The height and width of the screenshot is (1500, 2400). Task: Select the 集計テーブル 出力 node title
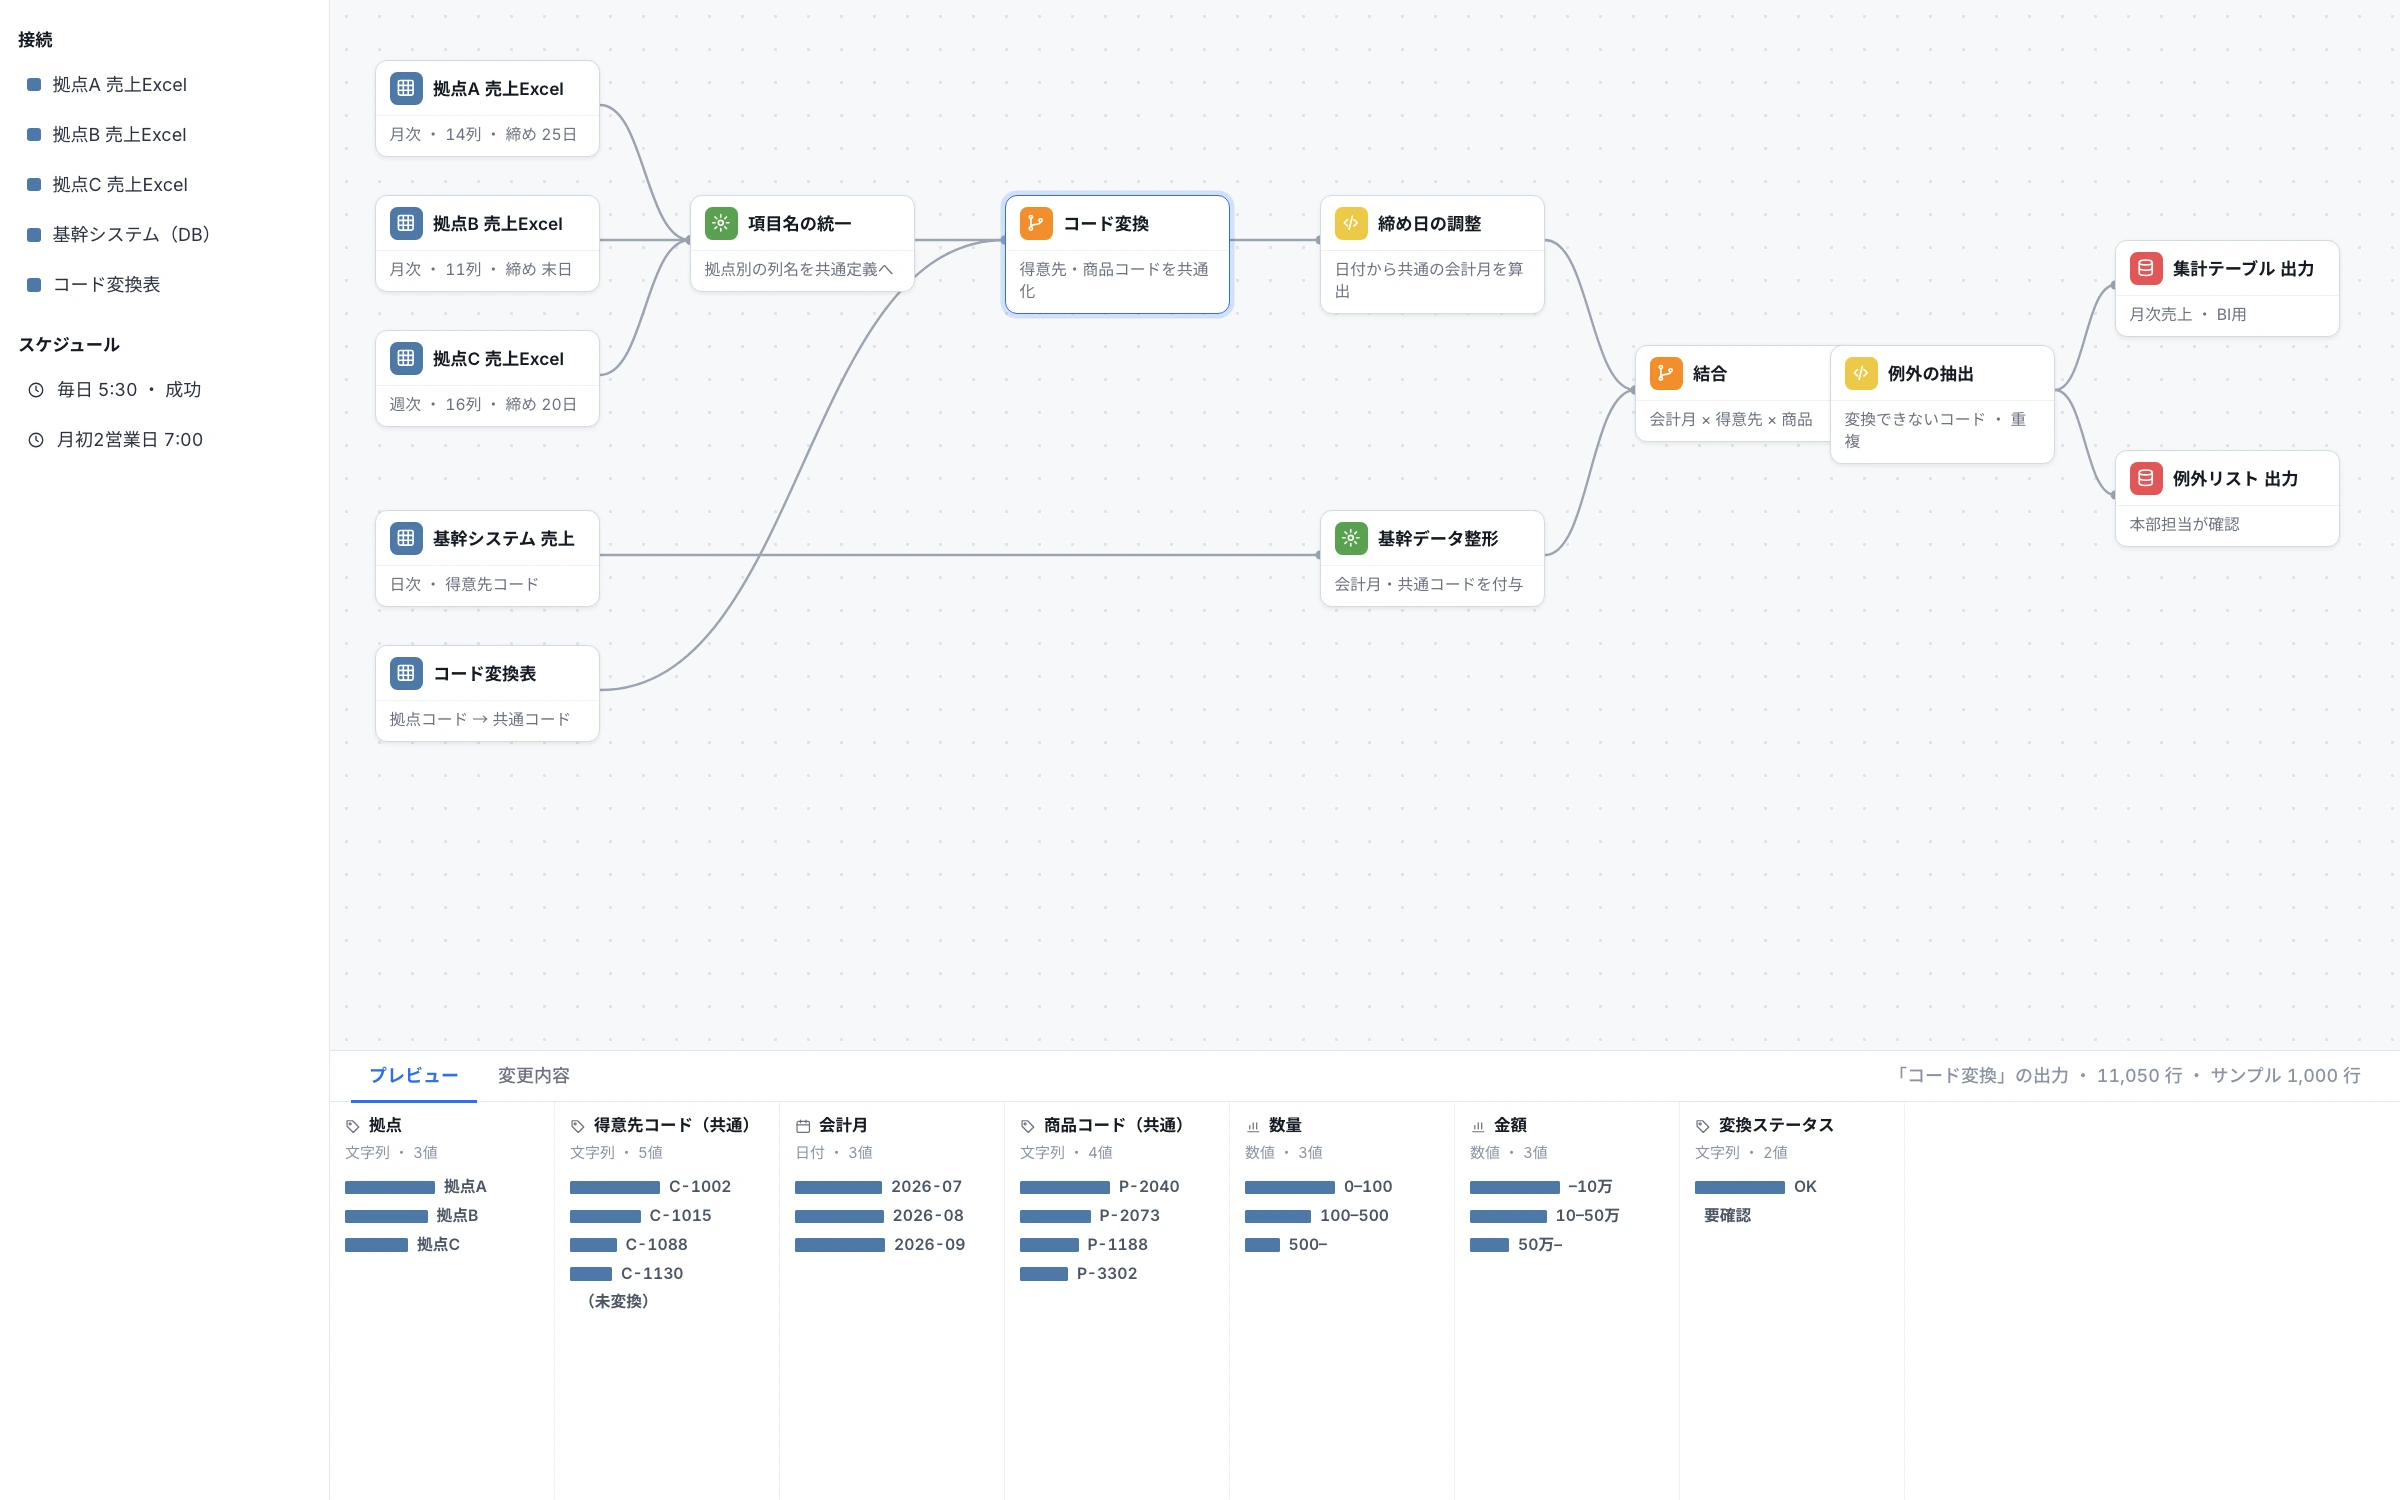click(x=2243, y=268)
